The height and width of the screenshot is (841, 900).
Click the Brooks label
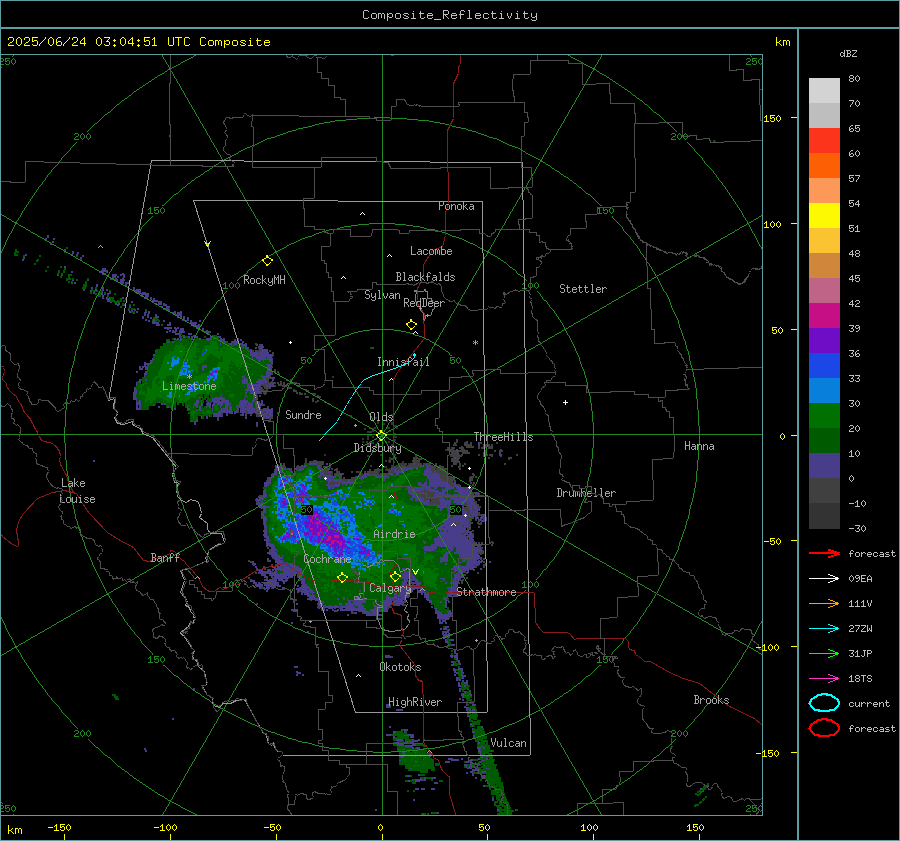[x=711, y=700]
